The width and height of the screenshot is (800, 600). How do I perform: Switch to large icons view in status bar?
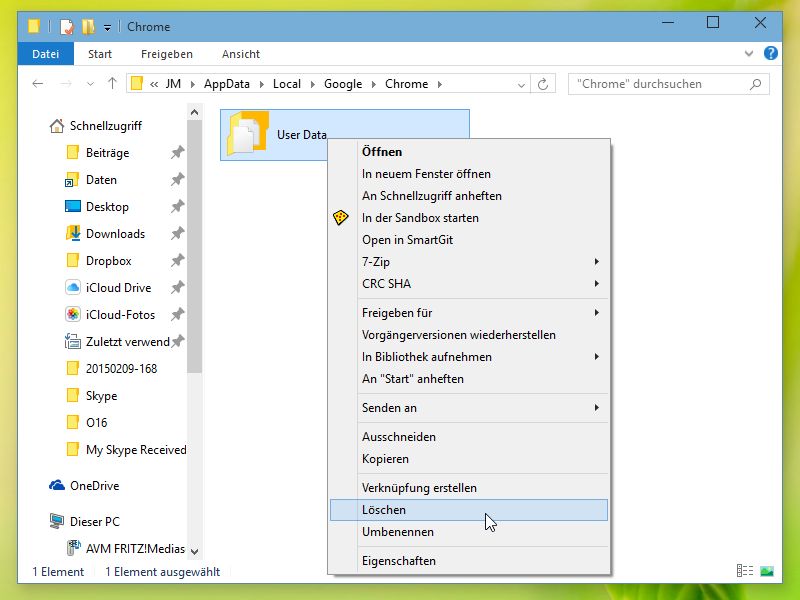click(x=767, y=570)
